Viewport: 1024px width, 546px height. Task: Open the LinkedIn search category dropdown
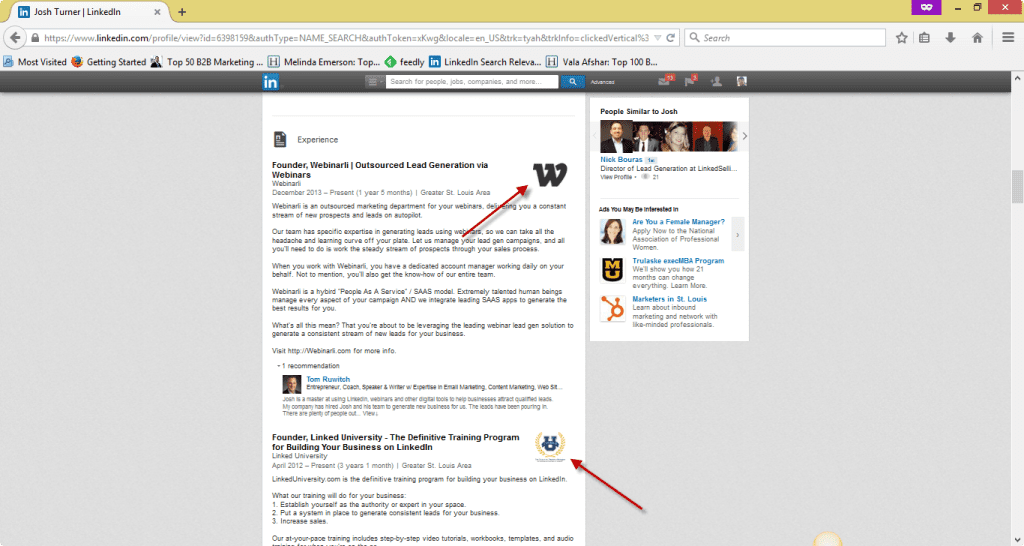pos(374,82)
